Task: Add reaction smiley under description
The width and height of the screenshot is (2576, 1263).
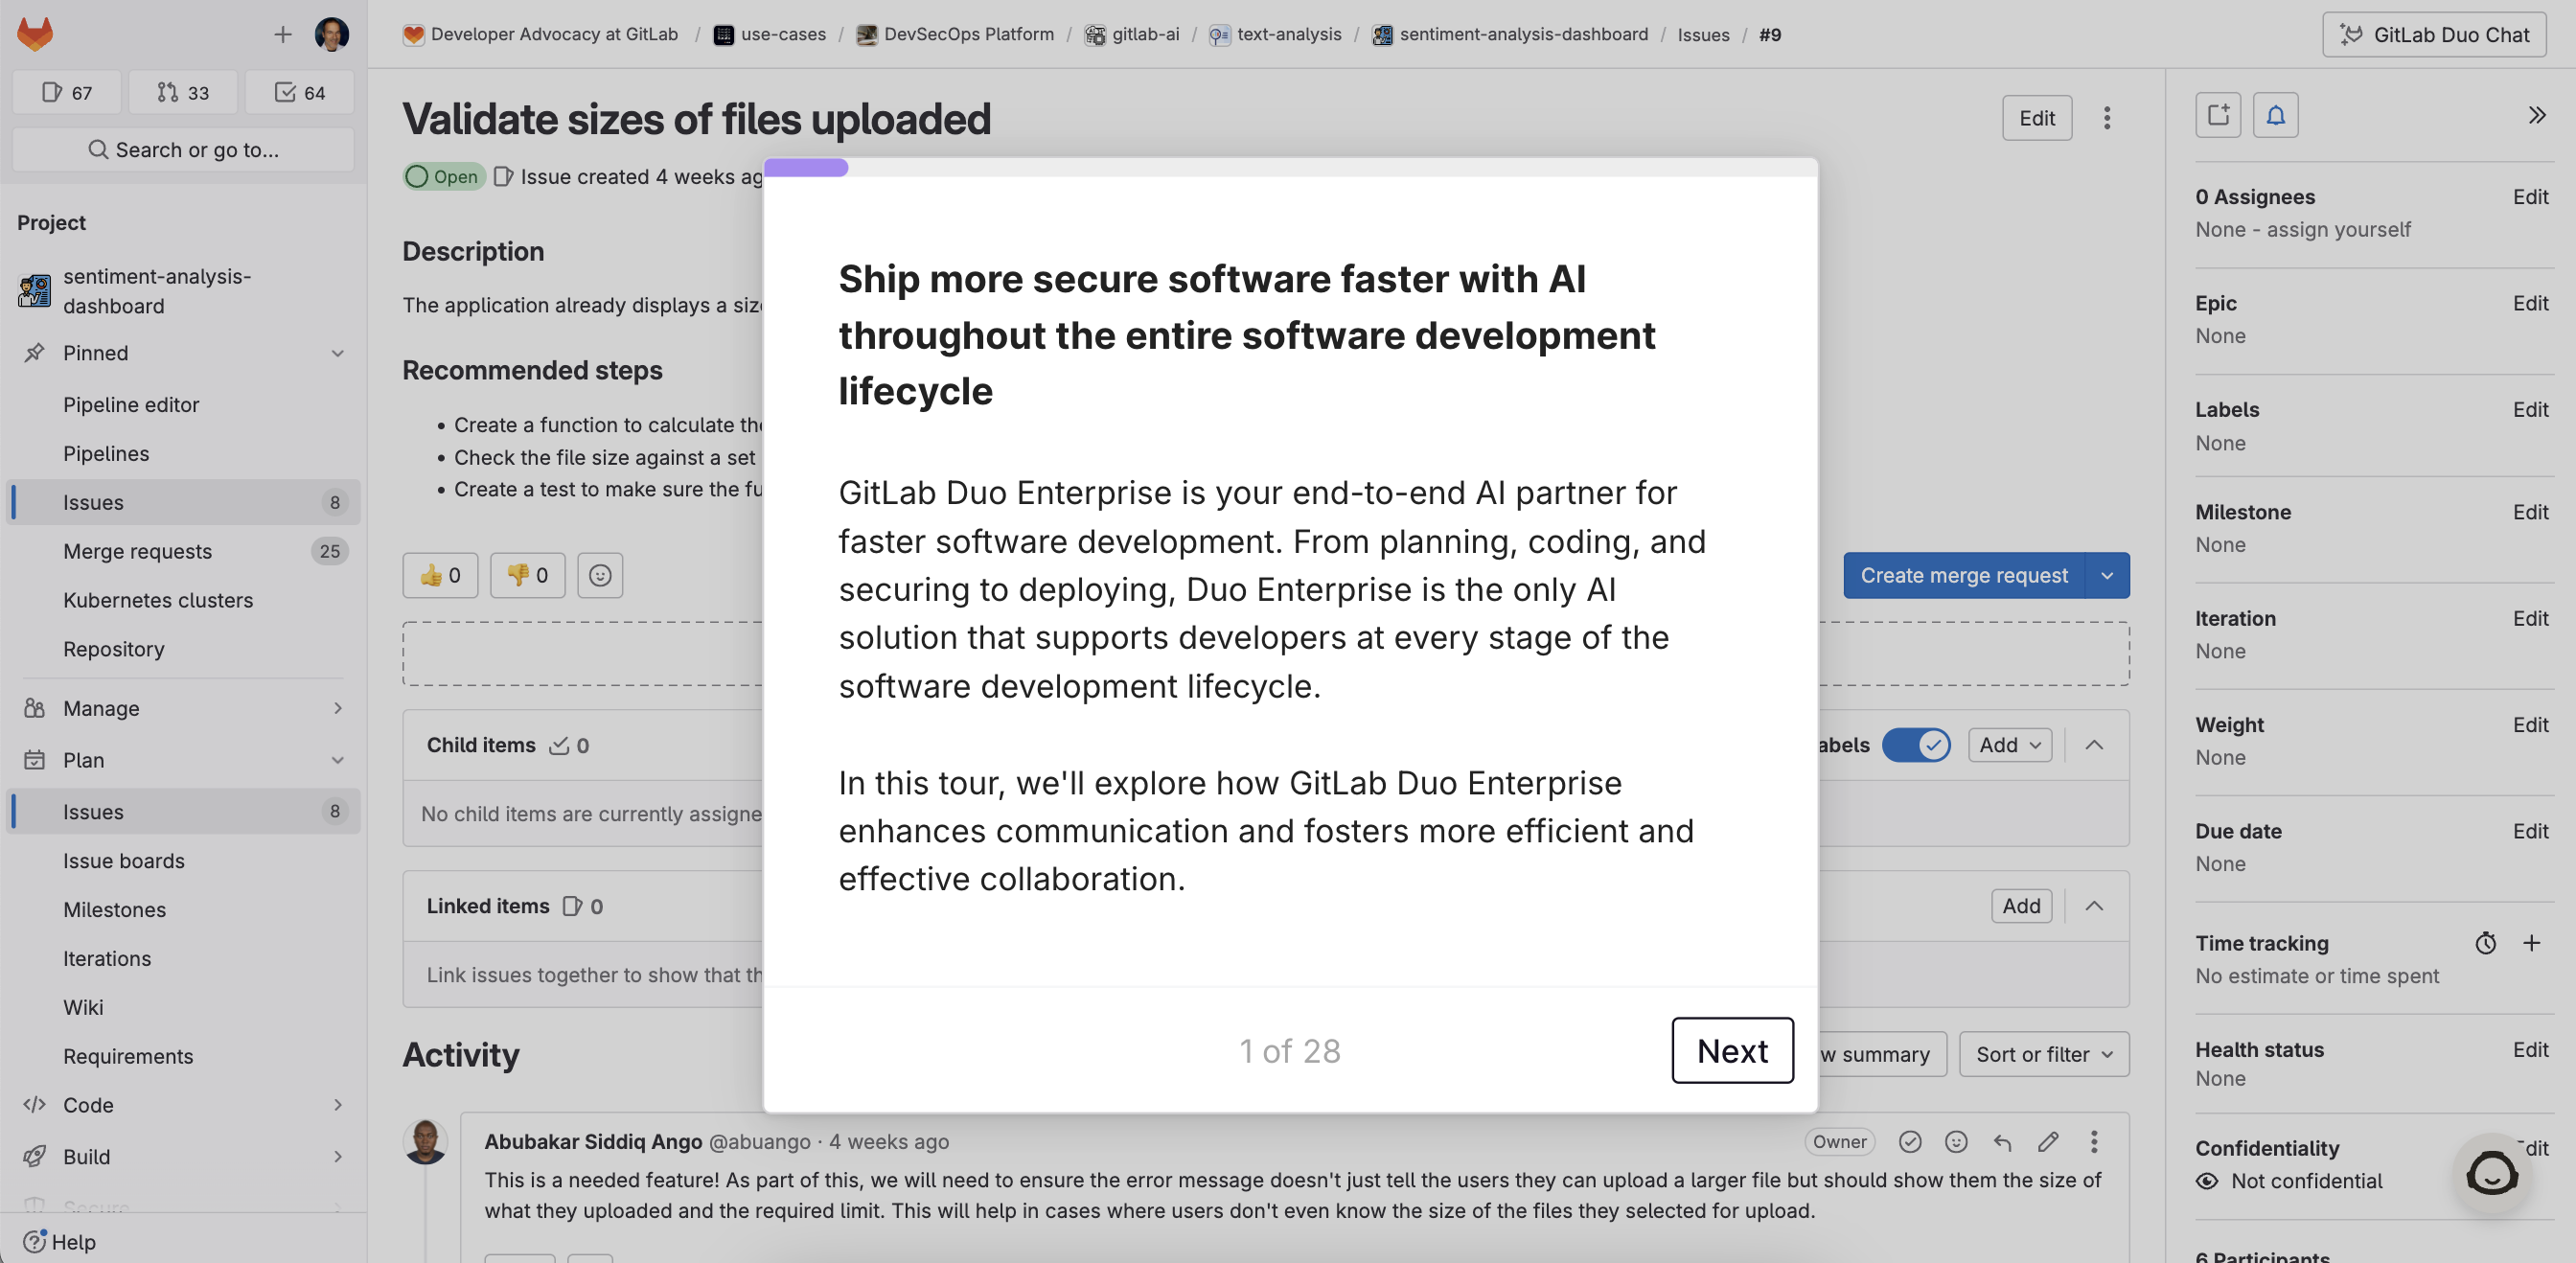Action: [599, 576]
